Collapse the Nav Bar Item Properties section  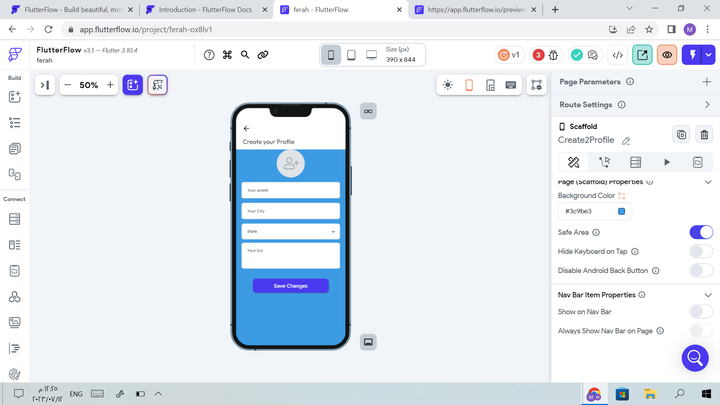click(642, 295)
